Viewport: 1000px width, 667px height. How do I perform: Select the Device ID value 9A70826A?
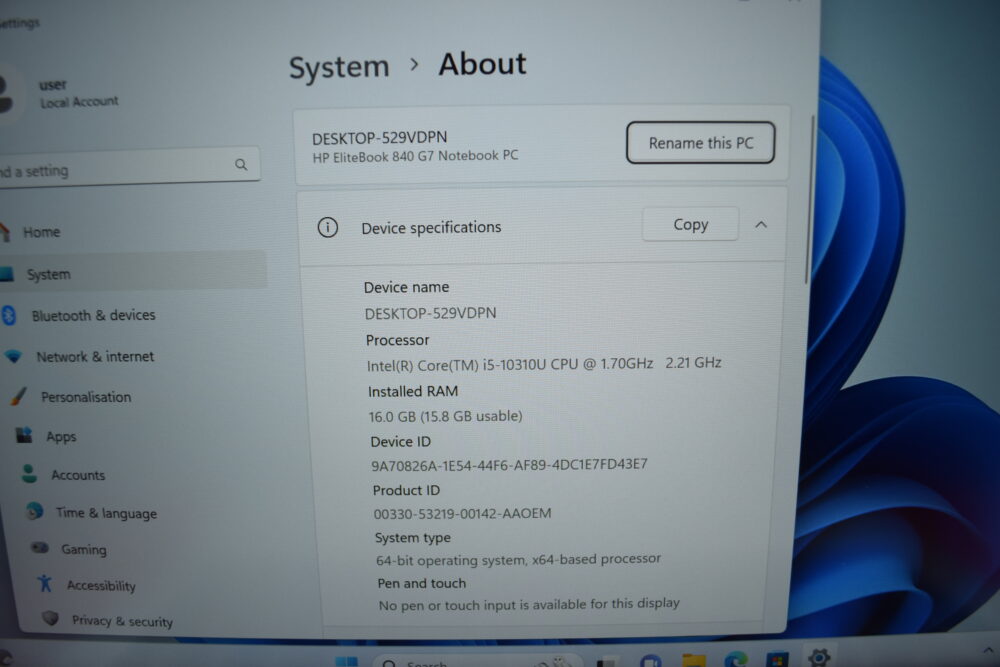pyautogui.click(x=509, y=465)
